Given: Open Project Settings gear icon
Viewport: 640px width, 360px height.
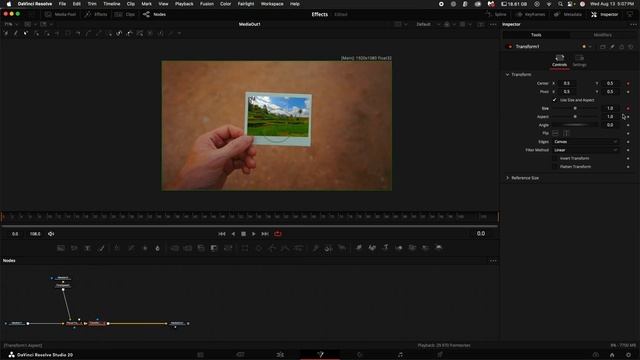Looking at the screenshot, I should [x=629, y=355].
